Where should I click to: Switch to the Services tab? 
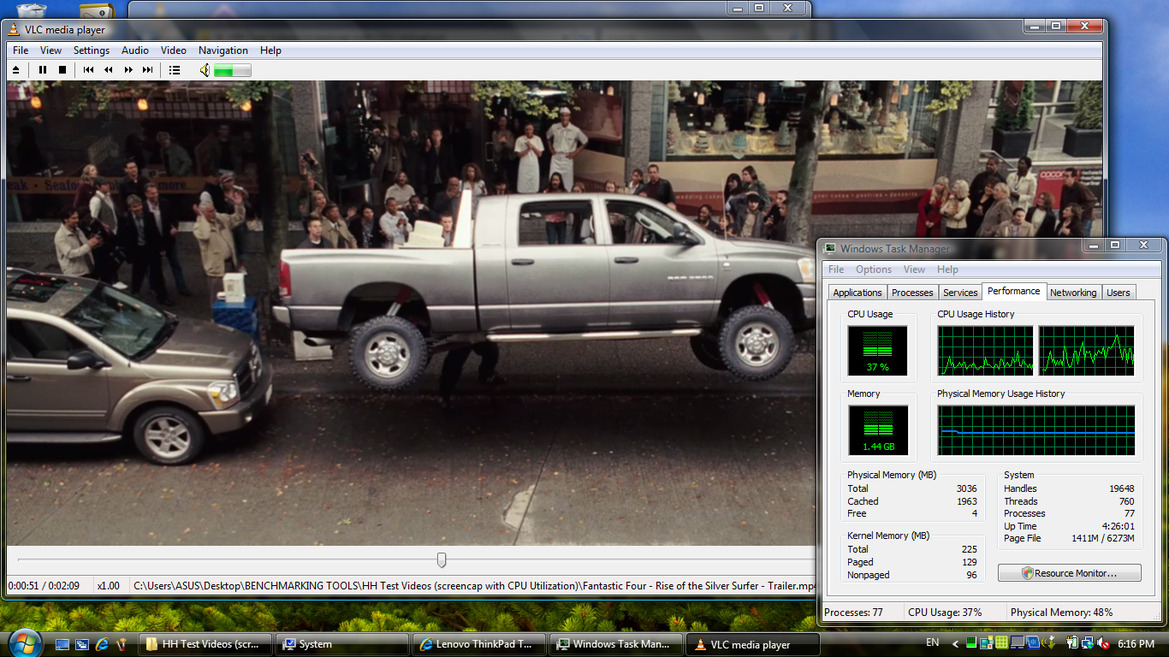960,292
